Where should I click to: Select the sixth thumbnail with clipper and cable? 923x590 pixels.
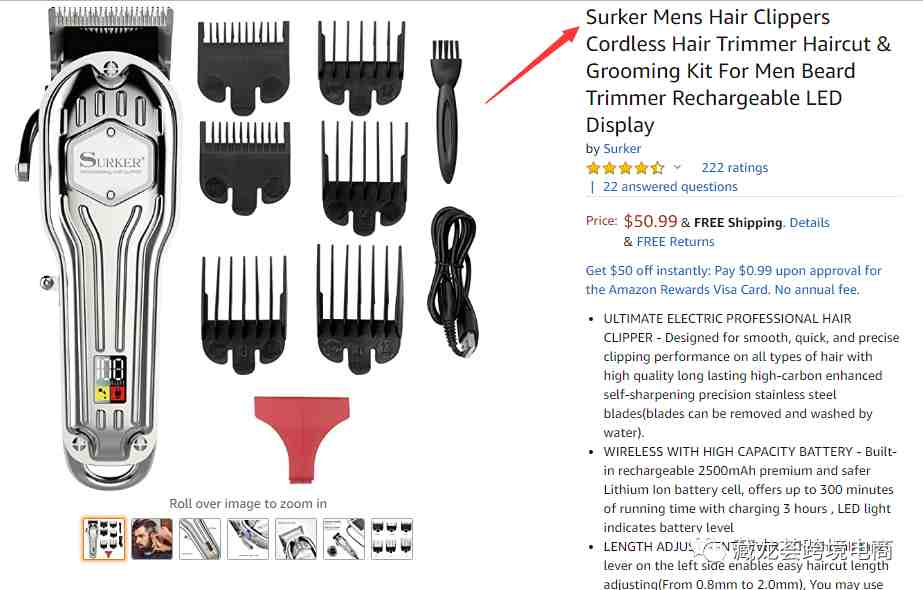point(344,539)
